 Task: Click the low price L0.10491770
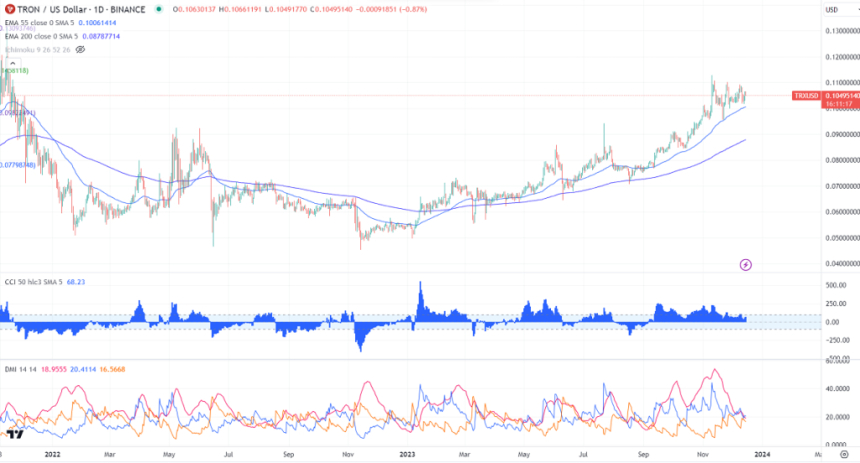click(x=285, y=9)
